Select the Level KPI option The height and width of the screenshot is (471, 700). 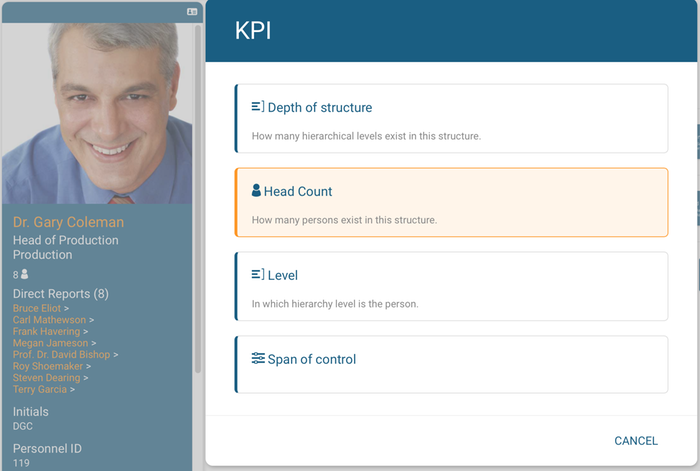[x=451, y=286]
